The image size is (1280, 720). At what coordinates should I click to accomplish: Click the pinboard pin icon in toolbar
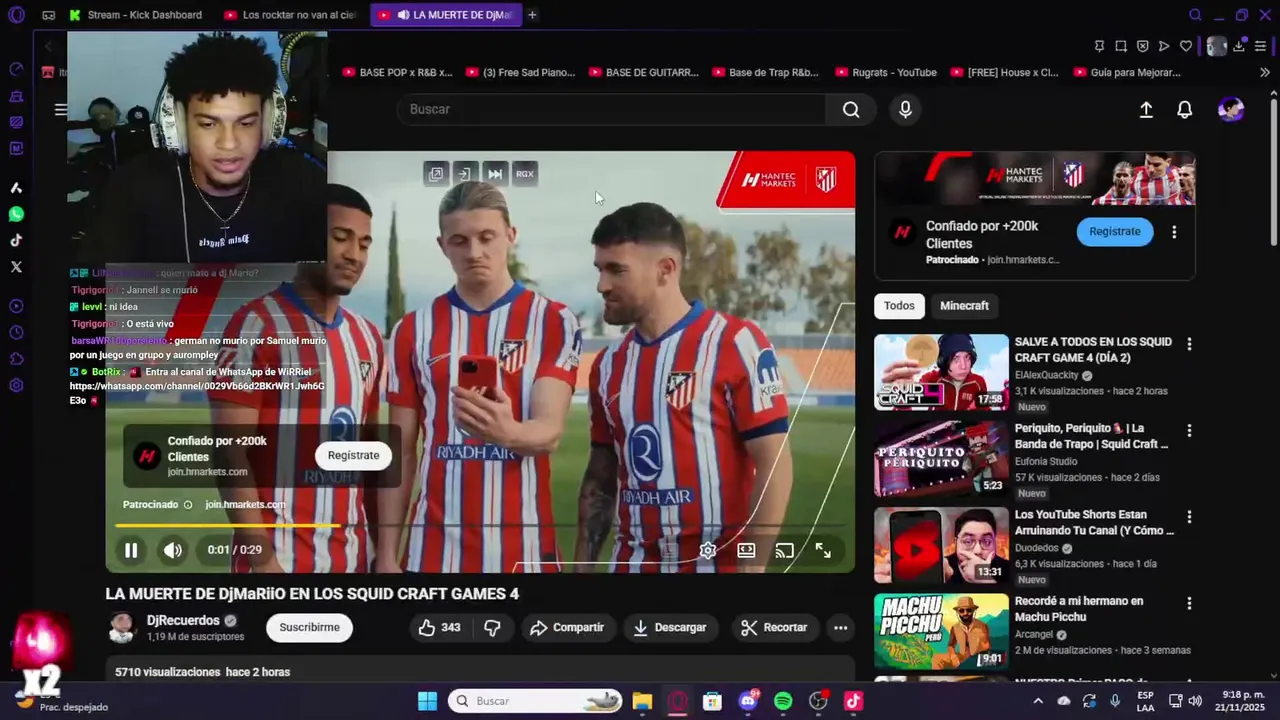pyautogui.click(x=1099, y=46)
